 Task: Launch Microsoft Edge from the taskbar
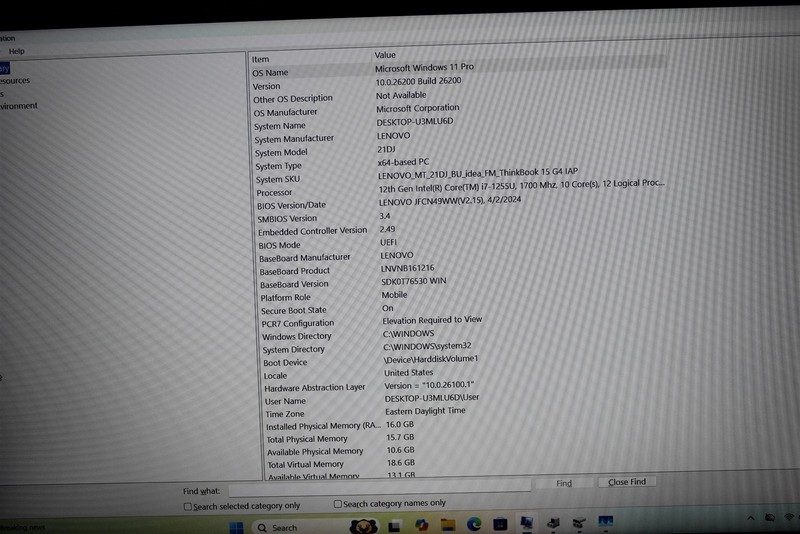pos(473,524)
